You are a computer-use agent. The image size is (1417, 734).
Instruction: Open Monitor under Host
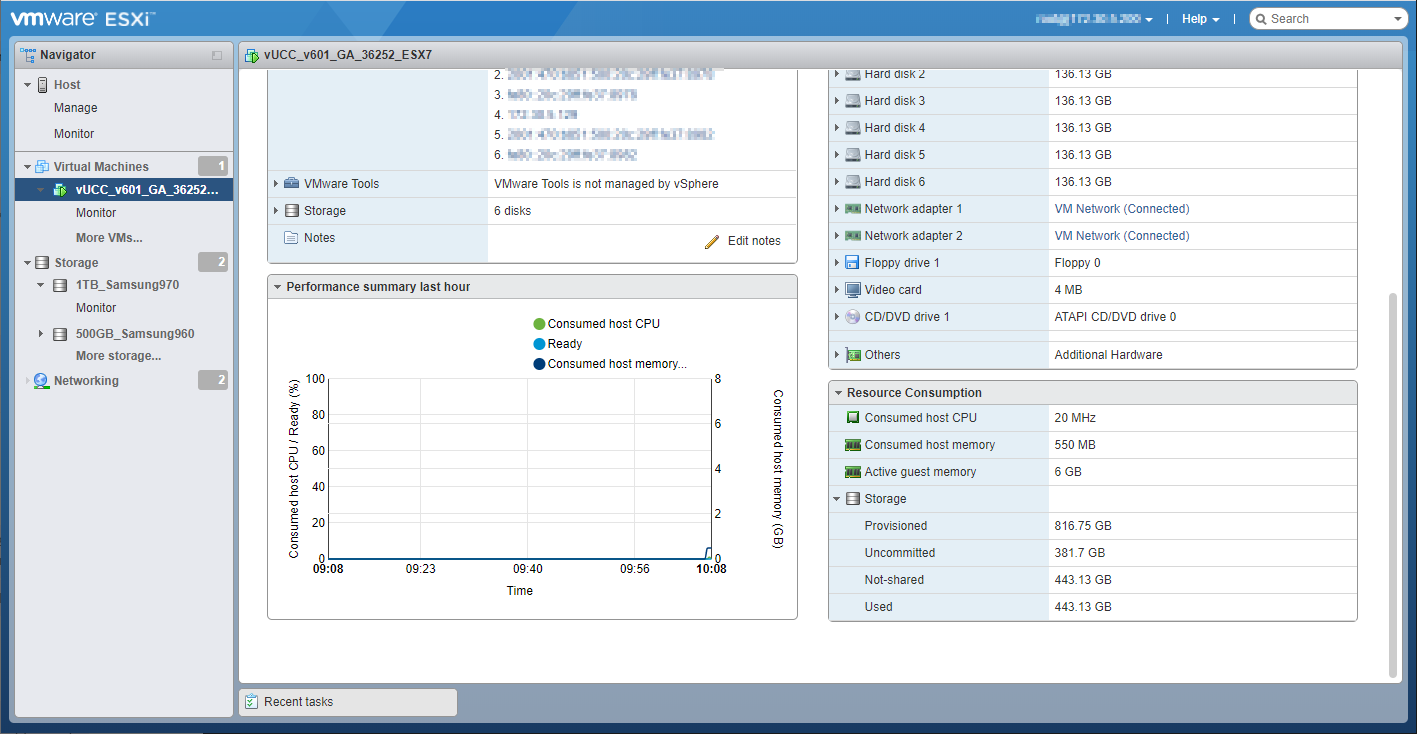click(x=74, y=134)
